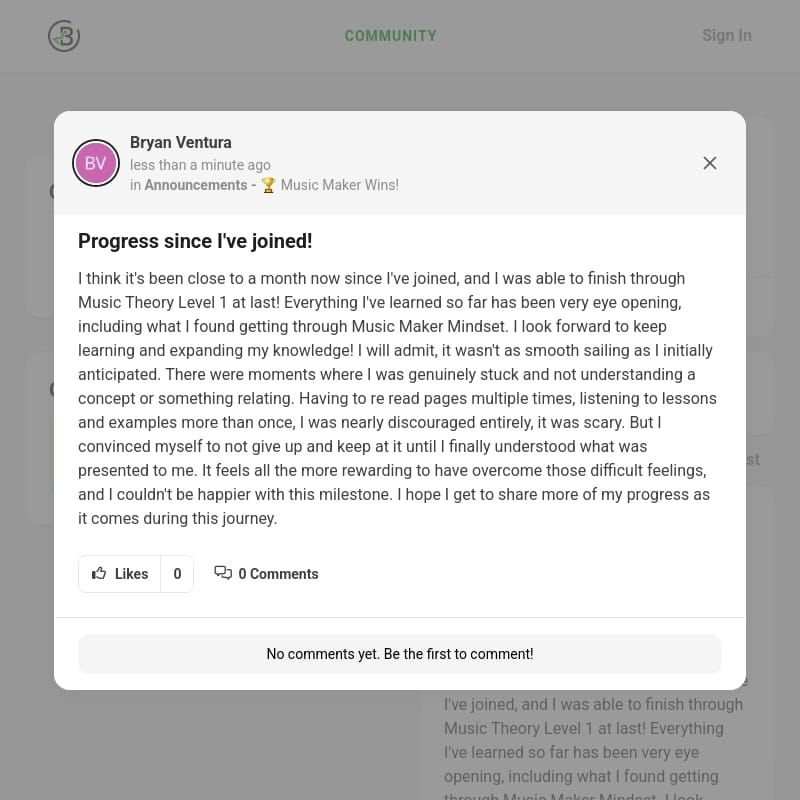
Task: Click the post body paragraph text
Action: tap(397, 398)
